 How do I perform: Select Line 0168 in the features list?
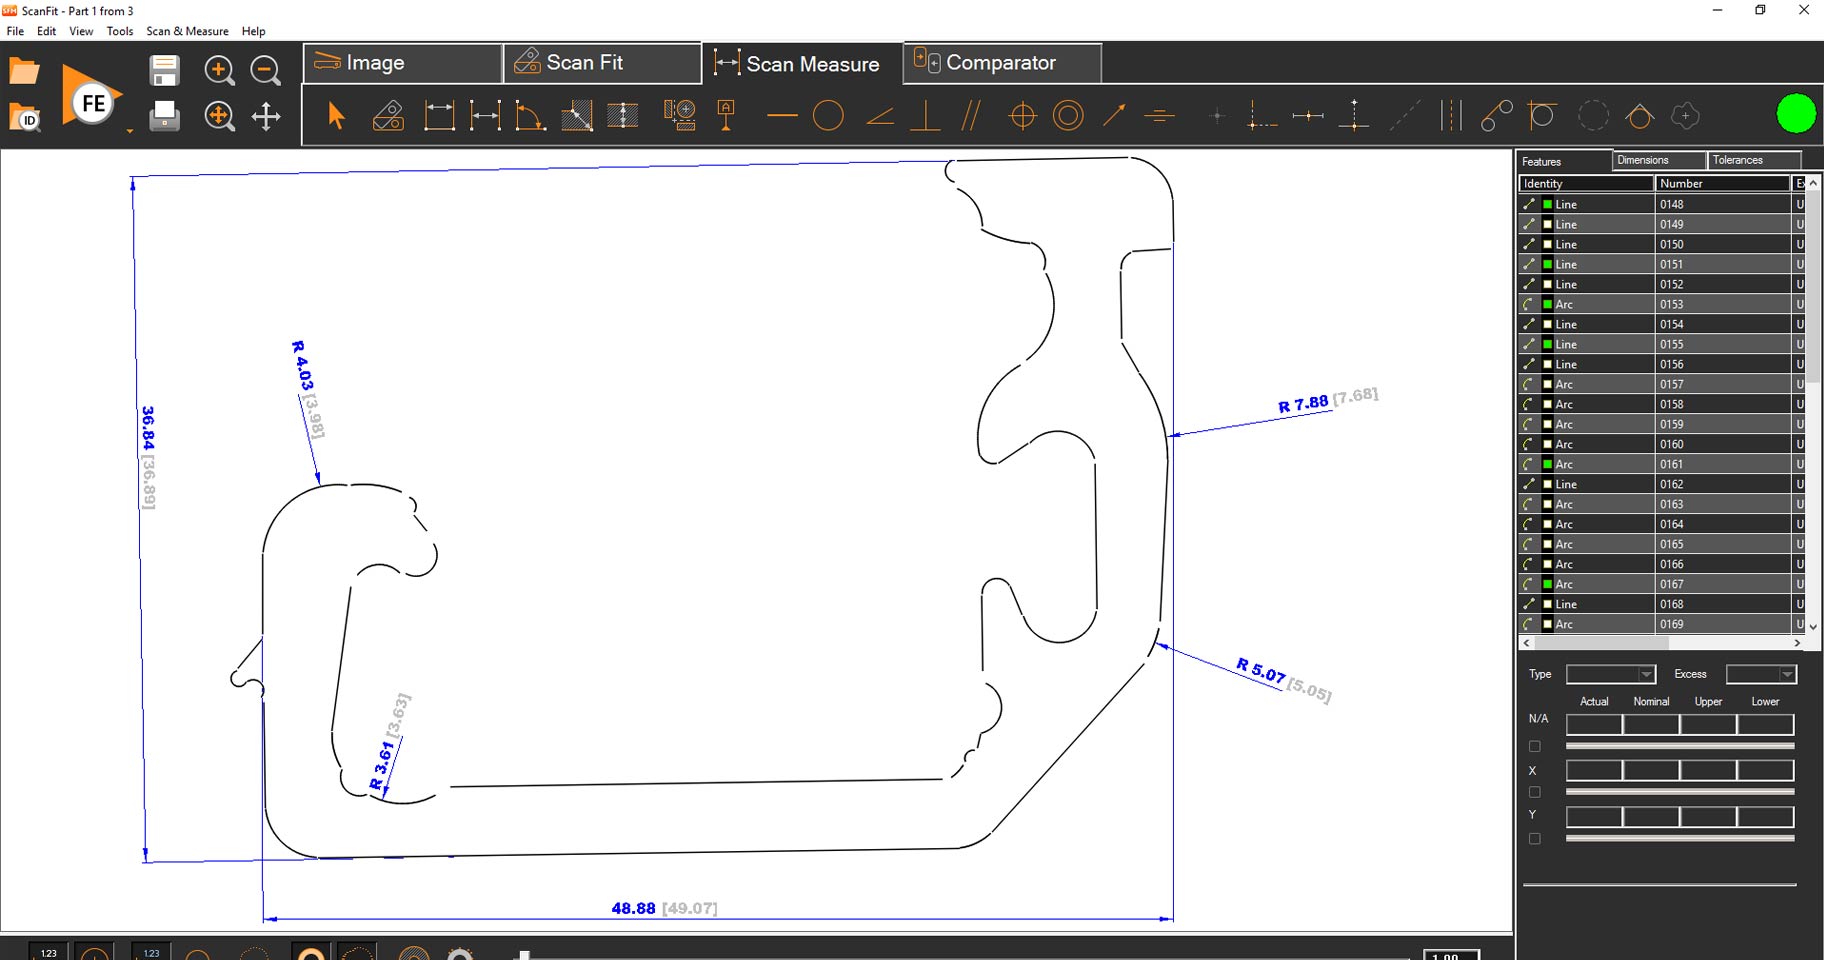[x=1661, y=604]
